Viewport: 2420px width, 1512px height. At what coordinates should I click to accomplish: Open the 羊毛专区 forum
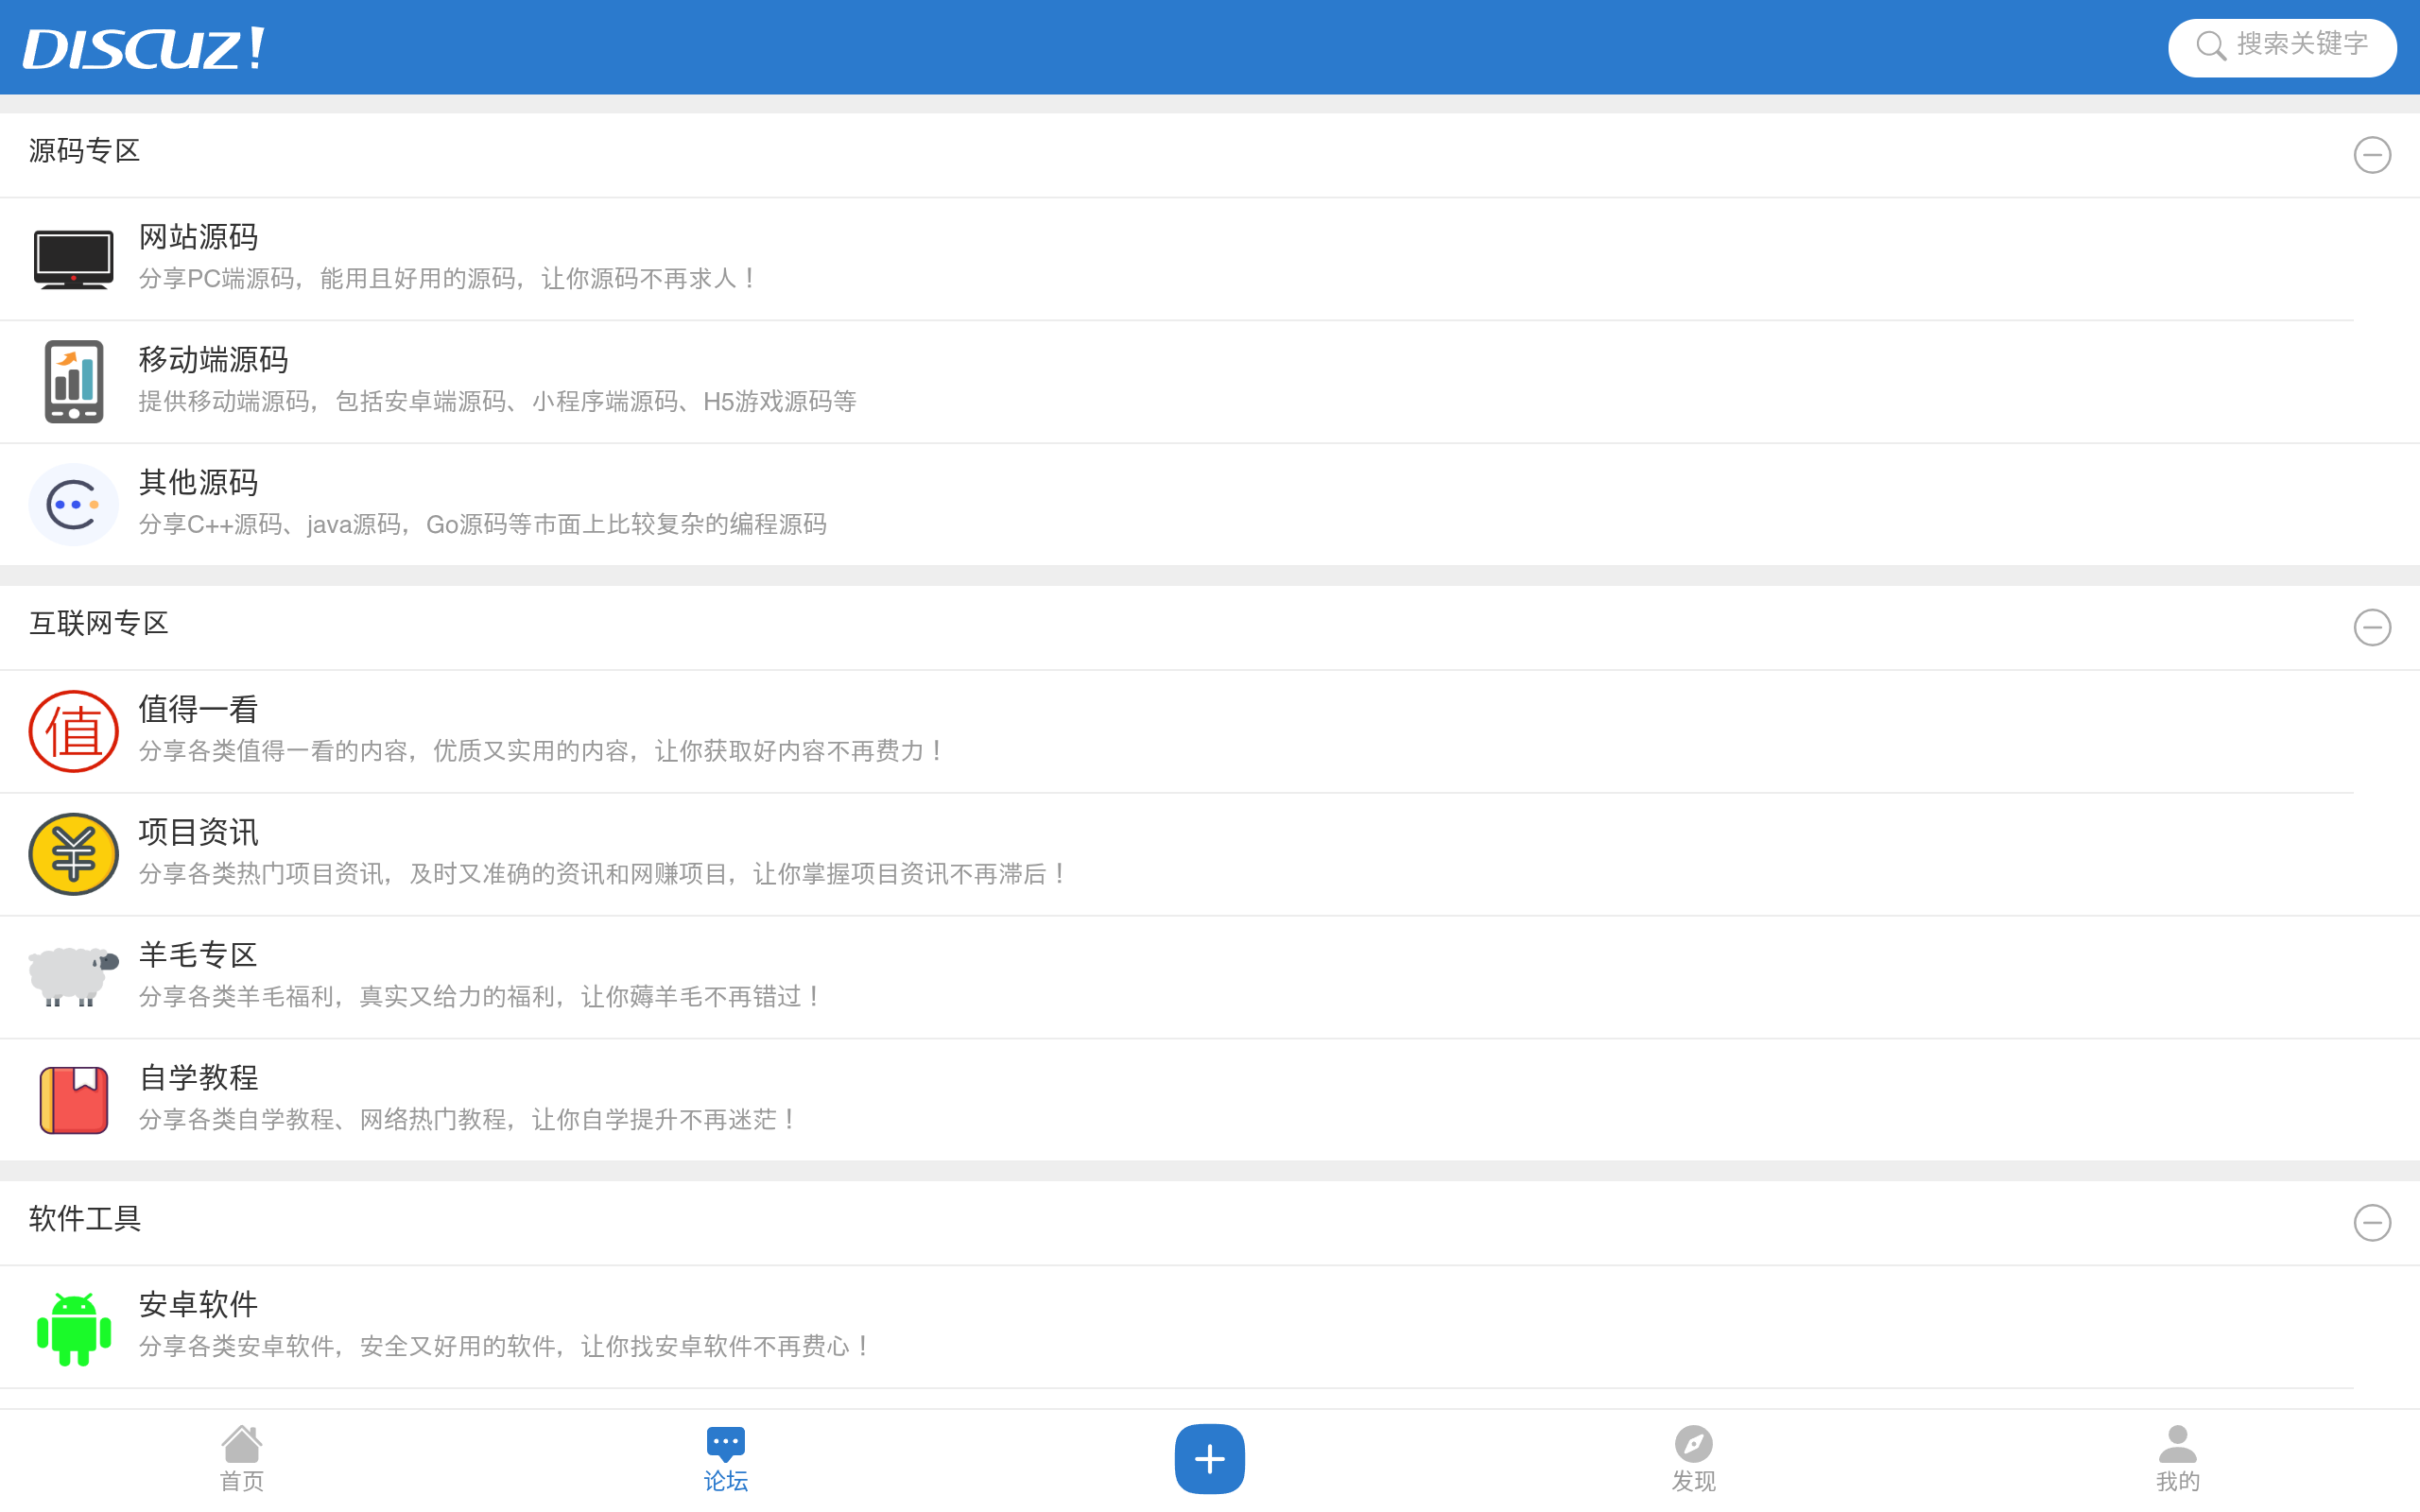click(x=1210, y=977)
